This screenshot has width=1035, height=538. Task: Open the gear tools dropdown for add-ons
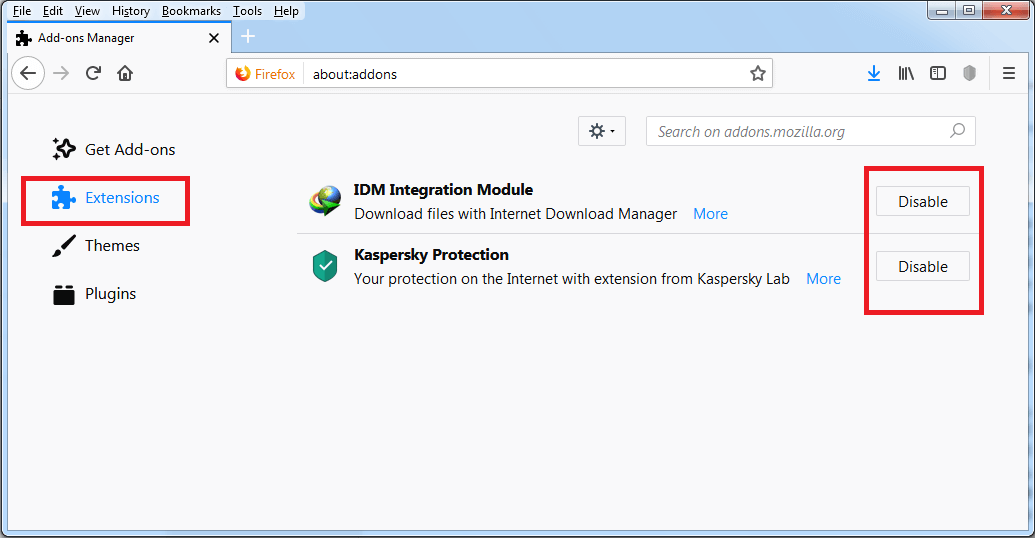coord(602,131)
